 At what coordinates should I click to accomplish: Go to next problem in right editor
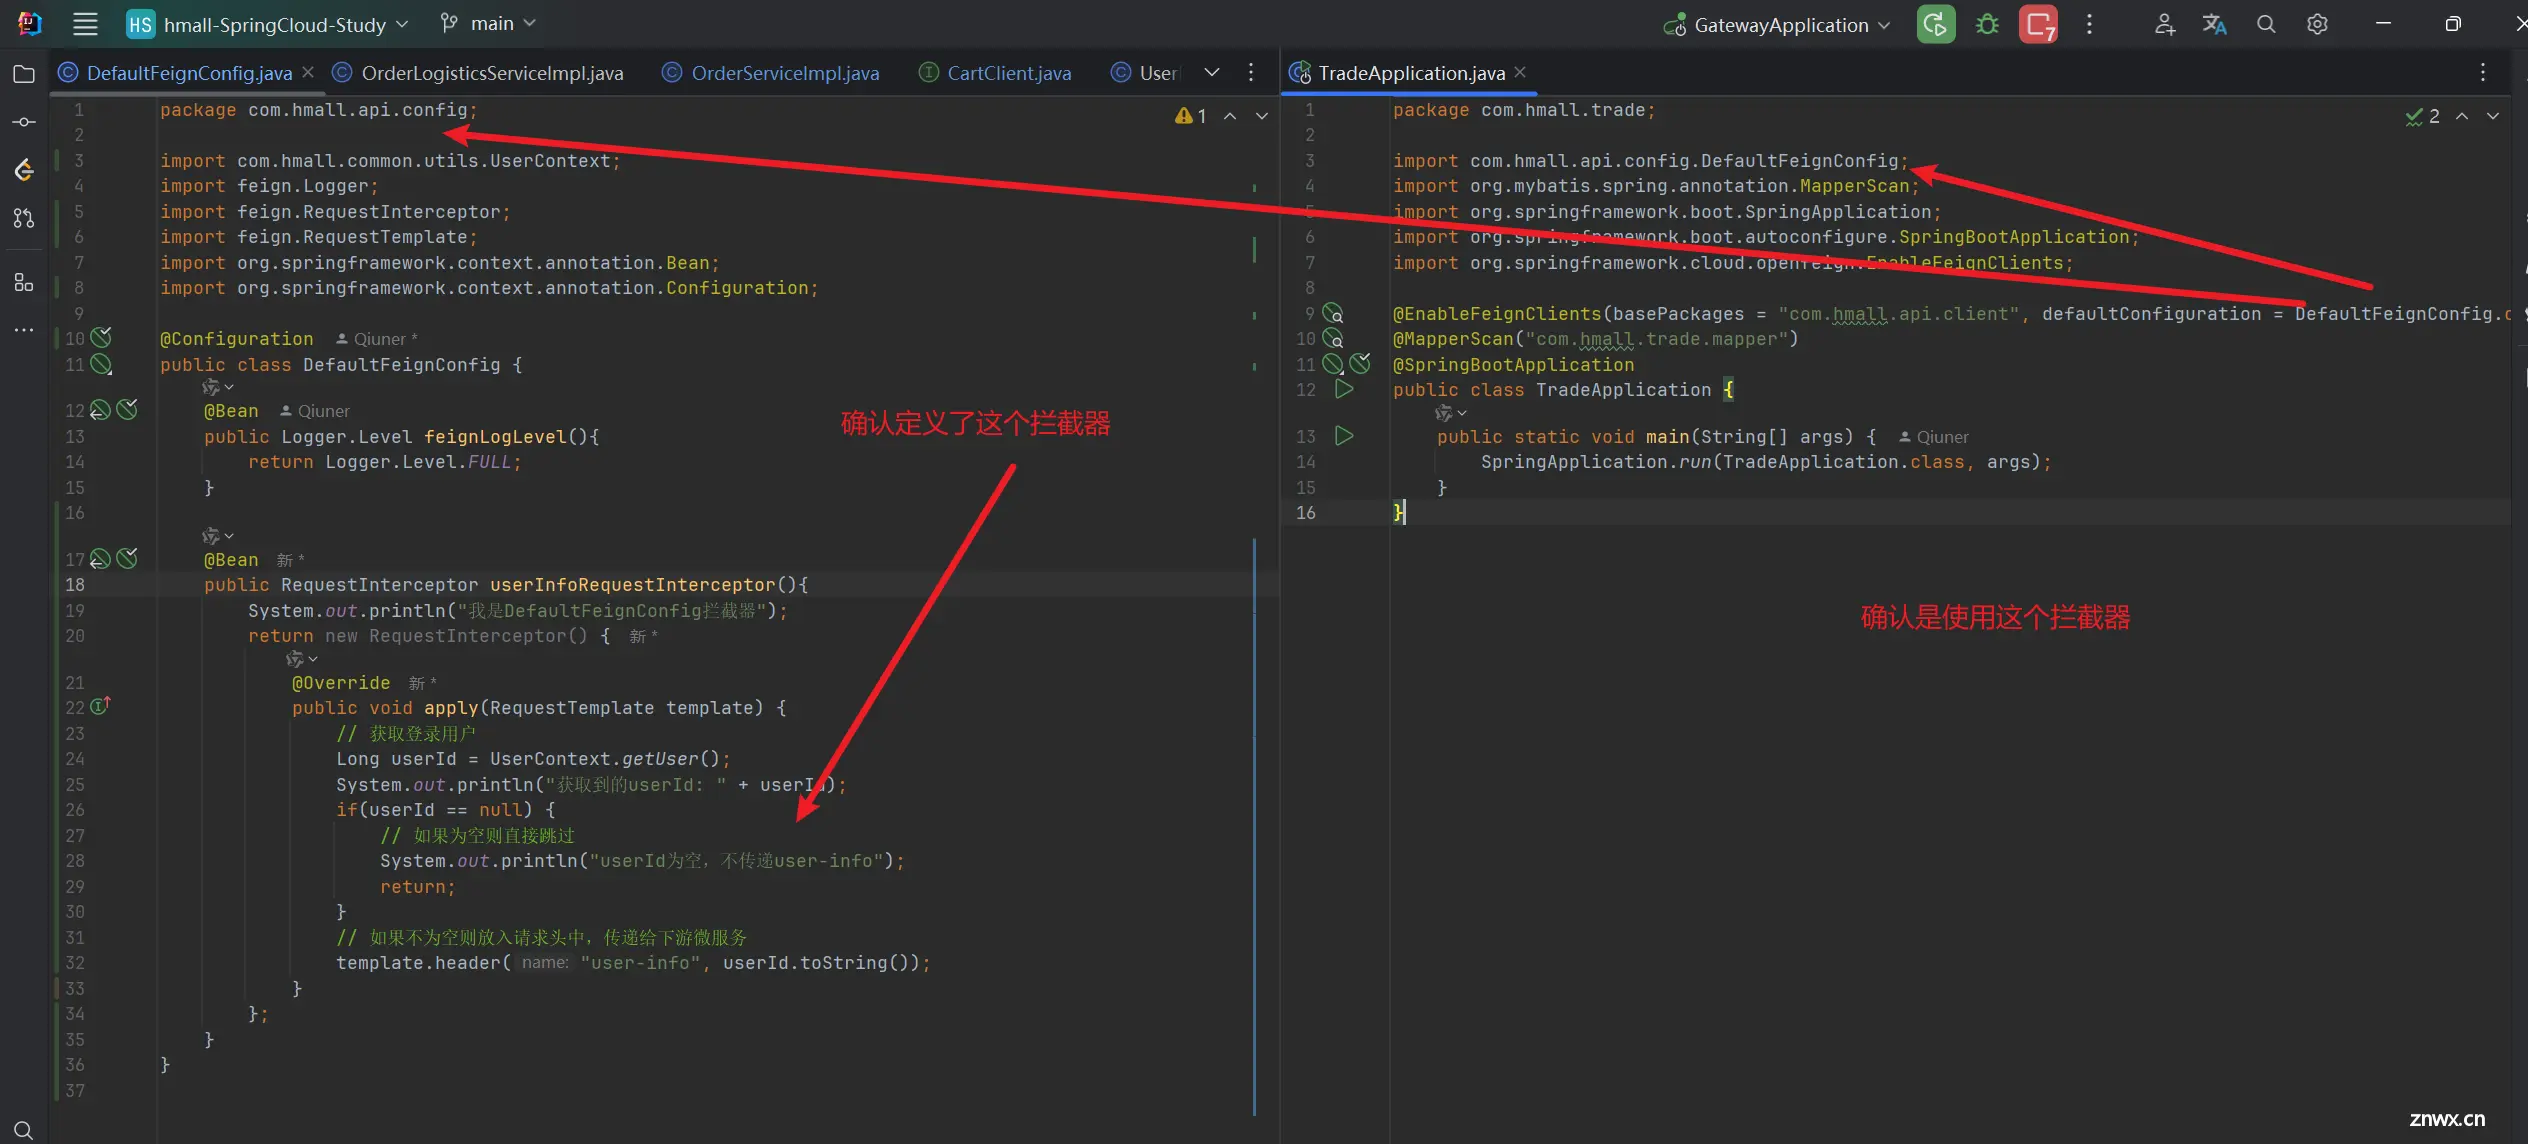coord(2493,116)
